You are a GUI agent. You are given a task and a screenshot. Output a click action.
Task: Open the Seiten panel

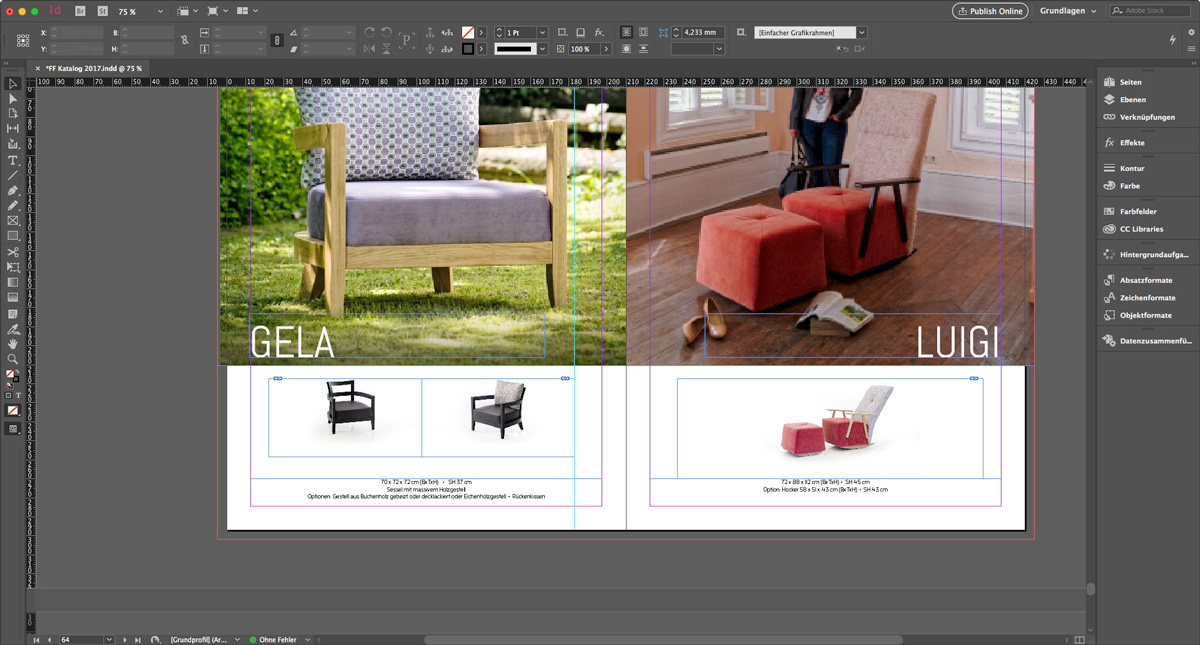1131,82
